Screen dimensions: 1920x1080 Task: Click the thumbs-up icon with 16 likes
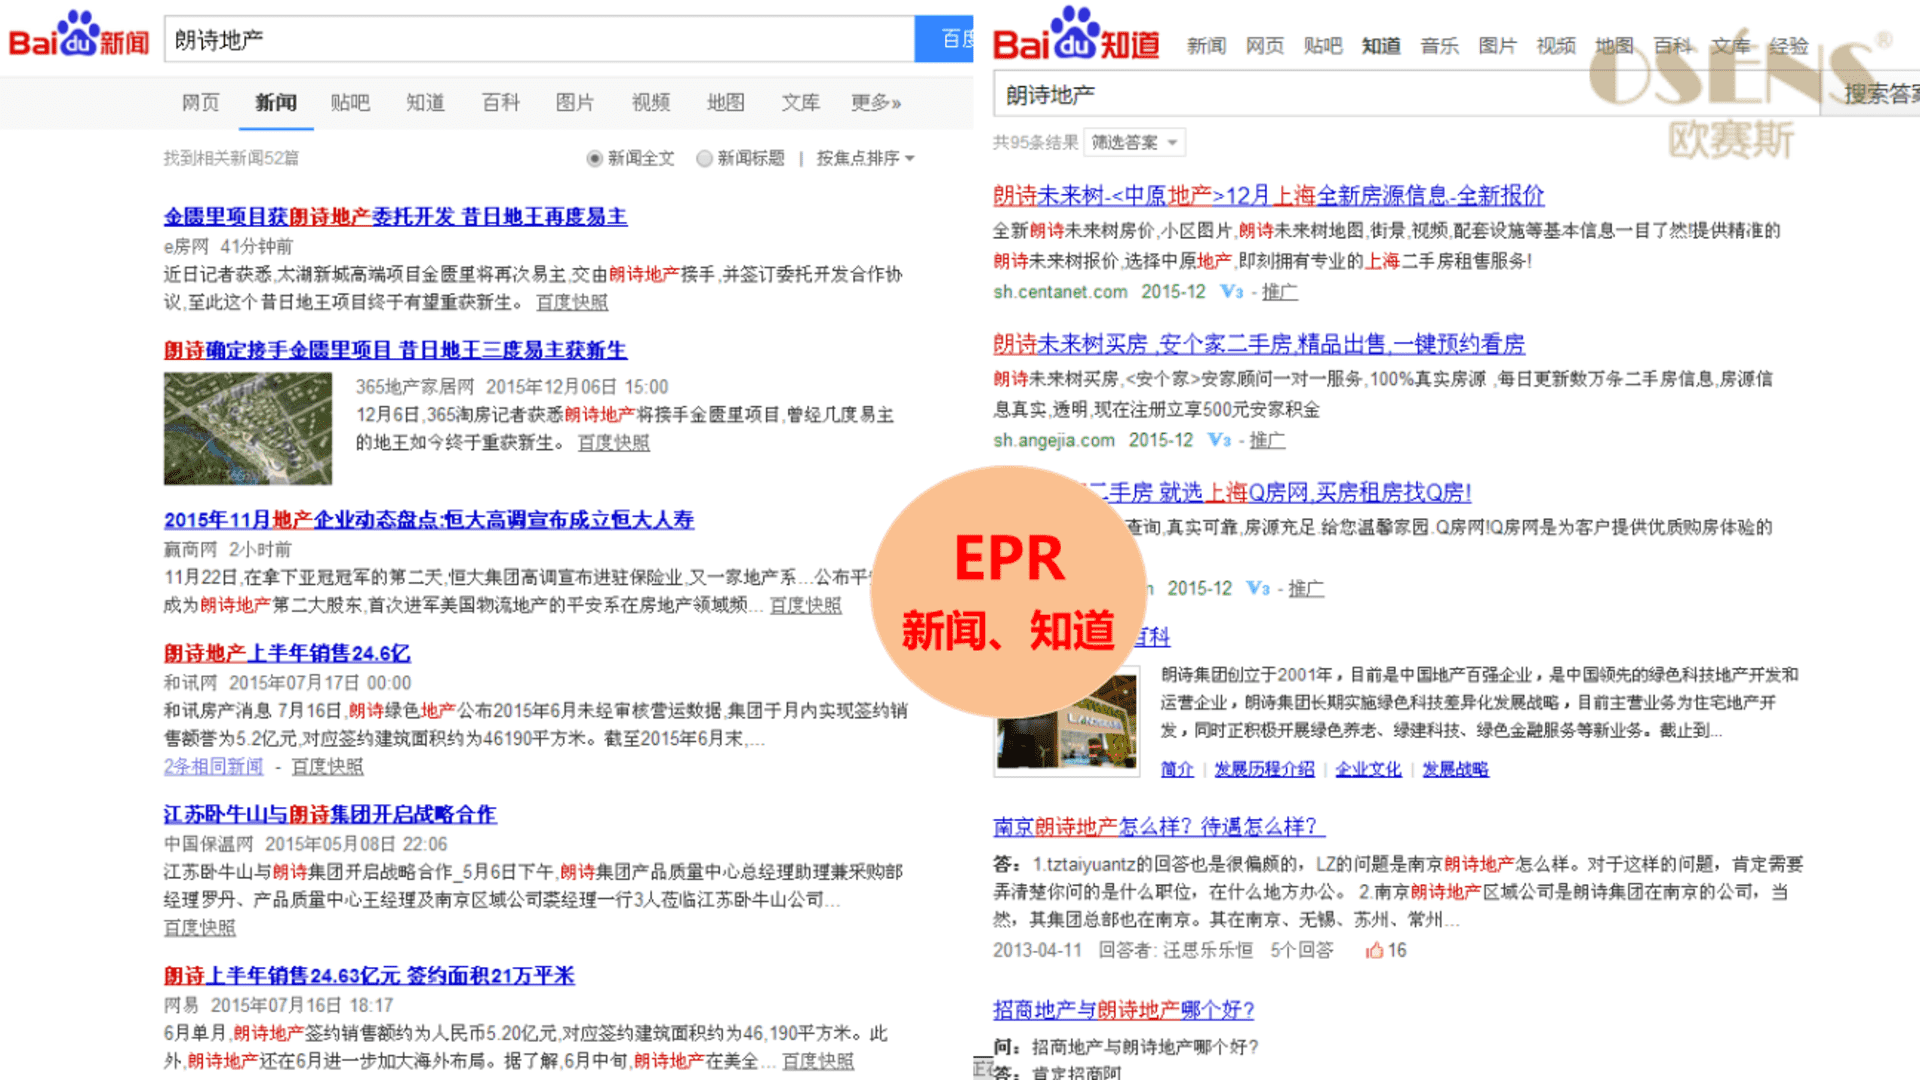tap(1374, 950)
